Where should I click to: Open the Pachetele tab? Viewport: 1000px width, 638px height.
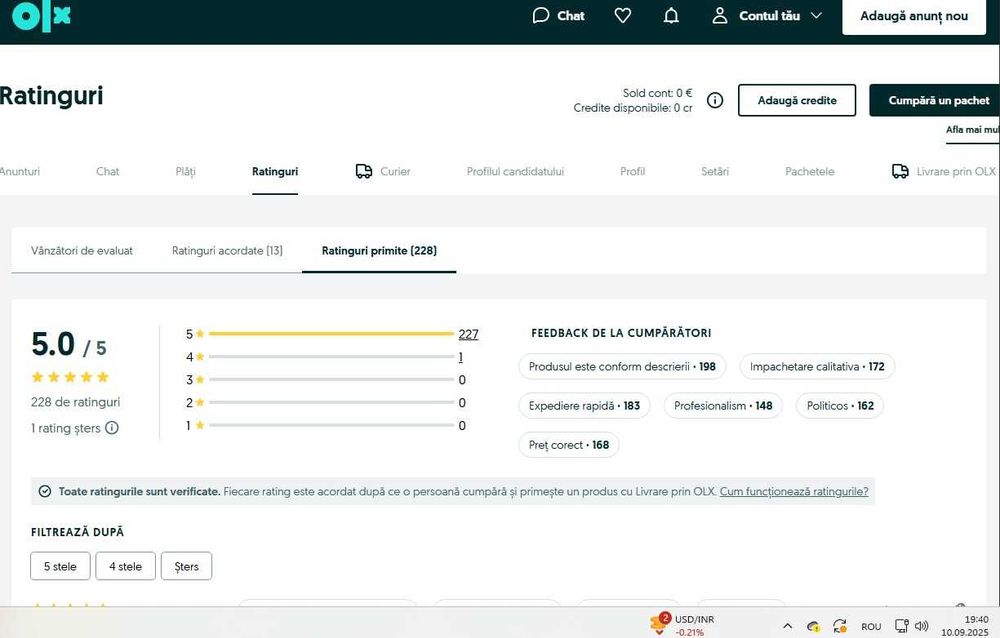tap(809, 172)
